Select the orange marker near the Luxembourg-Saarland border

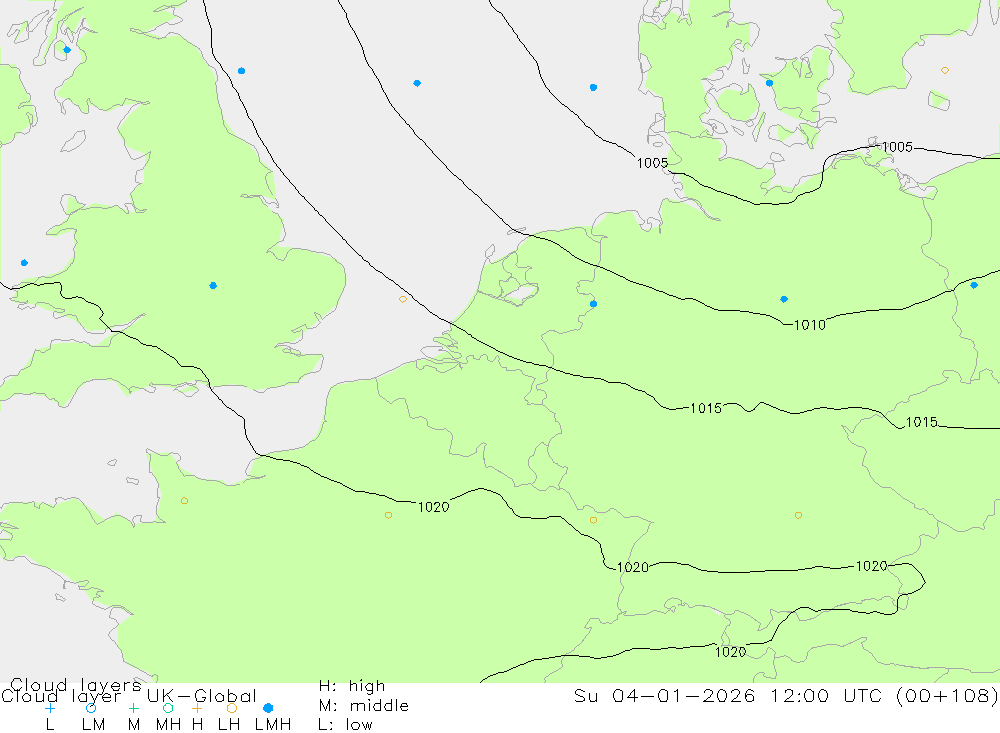click(x=593, y=520)
